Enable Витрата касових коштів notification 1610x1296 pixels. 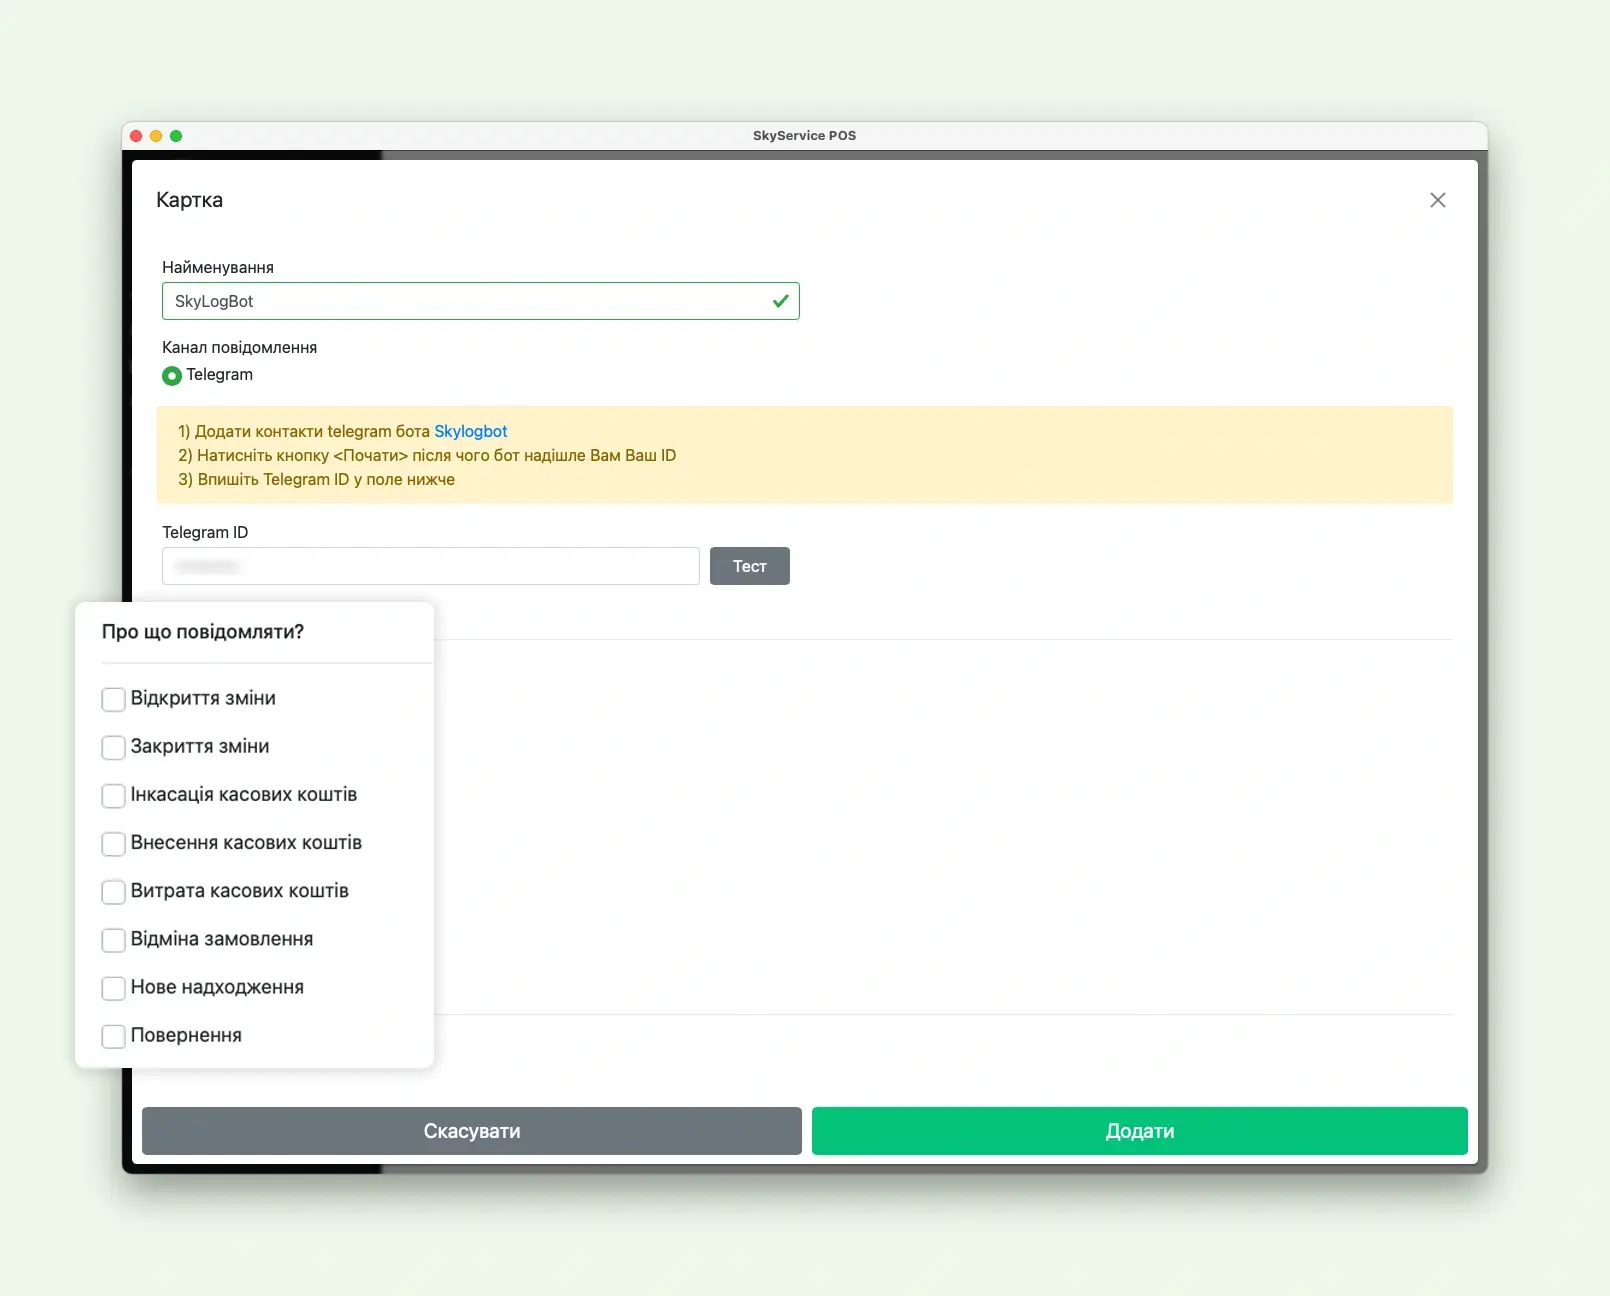[114, 891]
